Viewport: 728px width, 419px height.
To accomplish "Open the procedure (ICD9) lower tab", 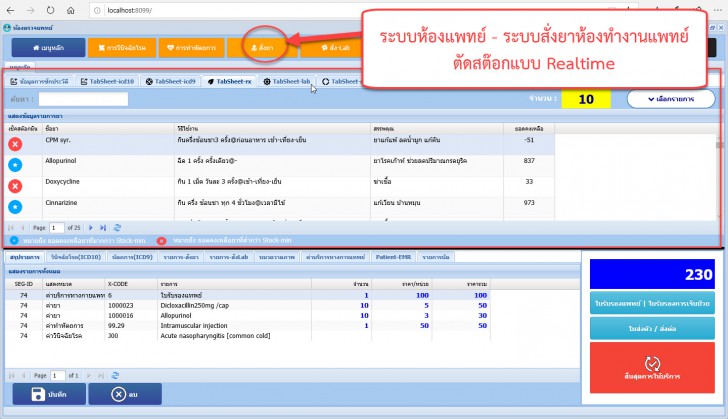I will [132, 257].
